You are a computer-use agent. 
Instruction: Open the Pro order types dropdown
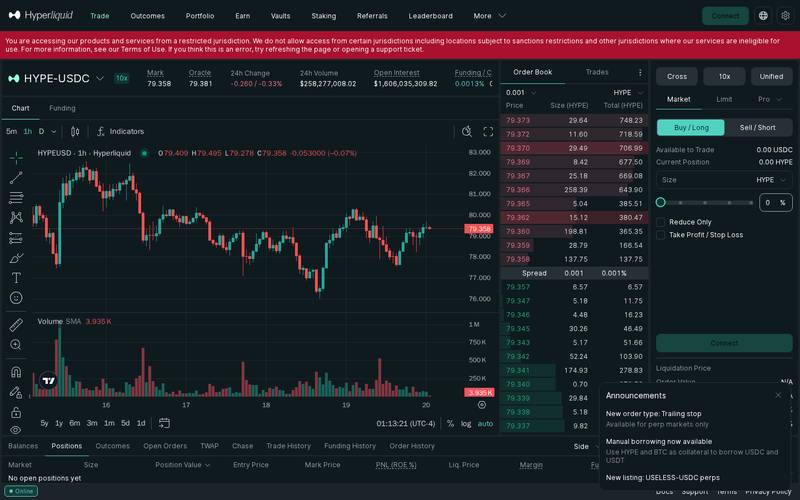(x=769, y=99)
